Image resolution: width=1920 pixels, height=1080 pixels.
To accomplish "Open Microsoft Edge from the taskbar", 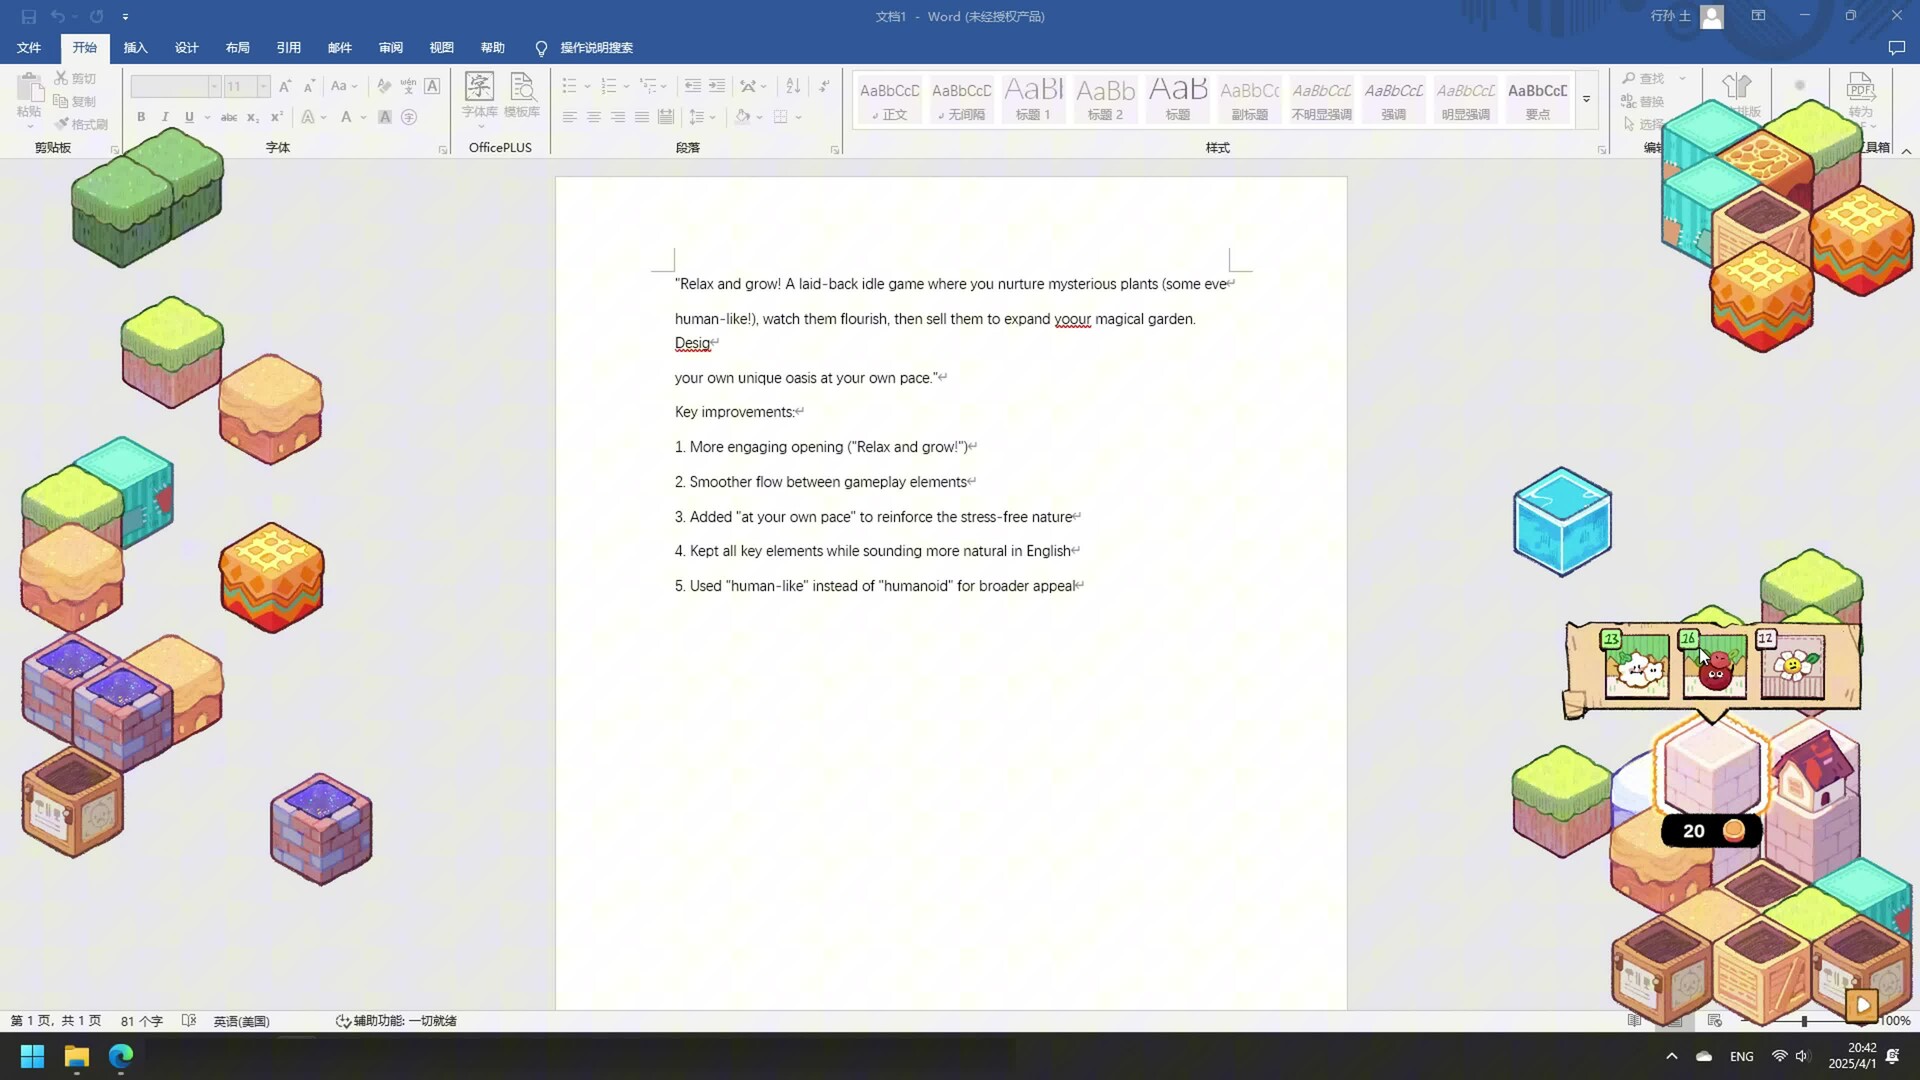I will (x=121, y=1056).
